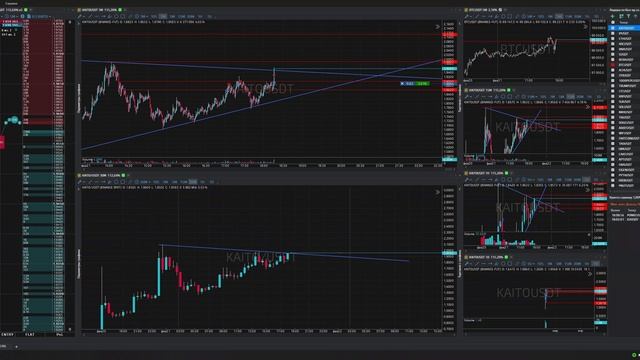Expand the double-arrow in the BTCUSDT chart
The image size is (640, 360).
587,27
